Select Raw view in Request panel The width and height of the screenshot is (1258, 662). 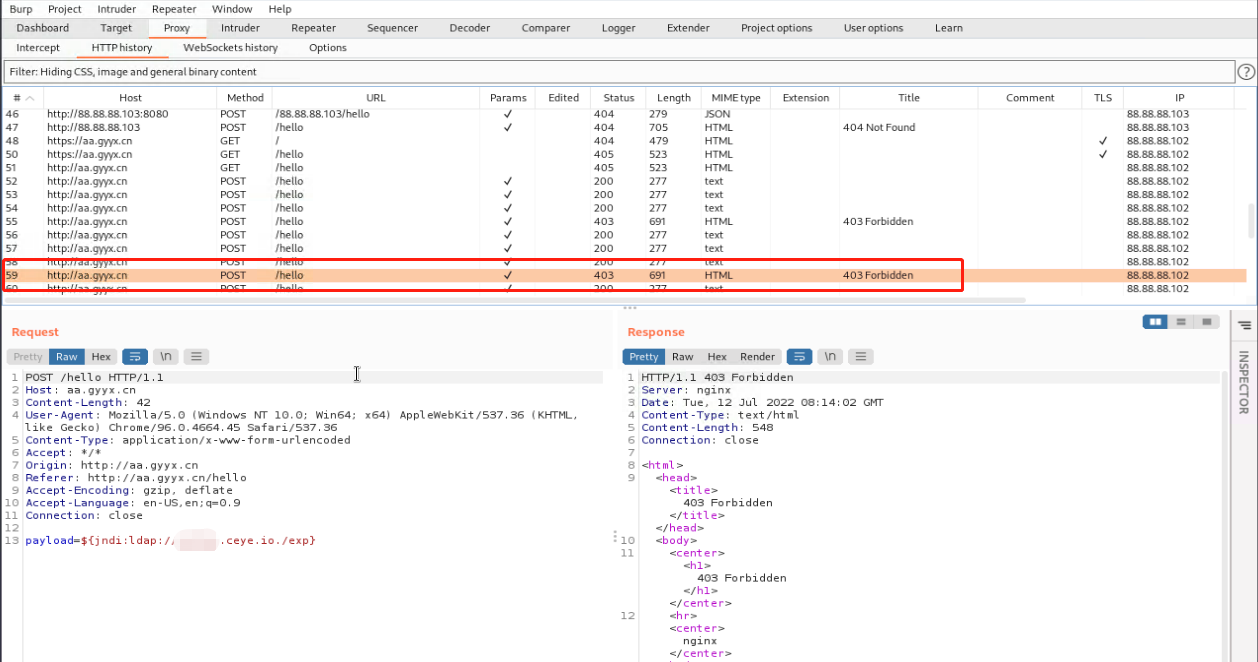point(67,356)
